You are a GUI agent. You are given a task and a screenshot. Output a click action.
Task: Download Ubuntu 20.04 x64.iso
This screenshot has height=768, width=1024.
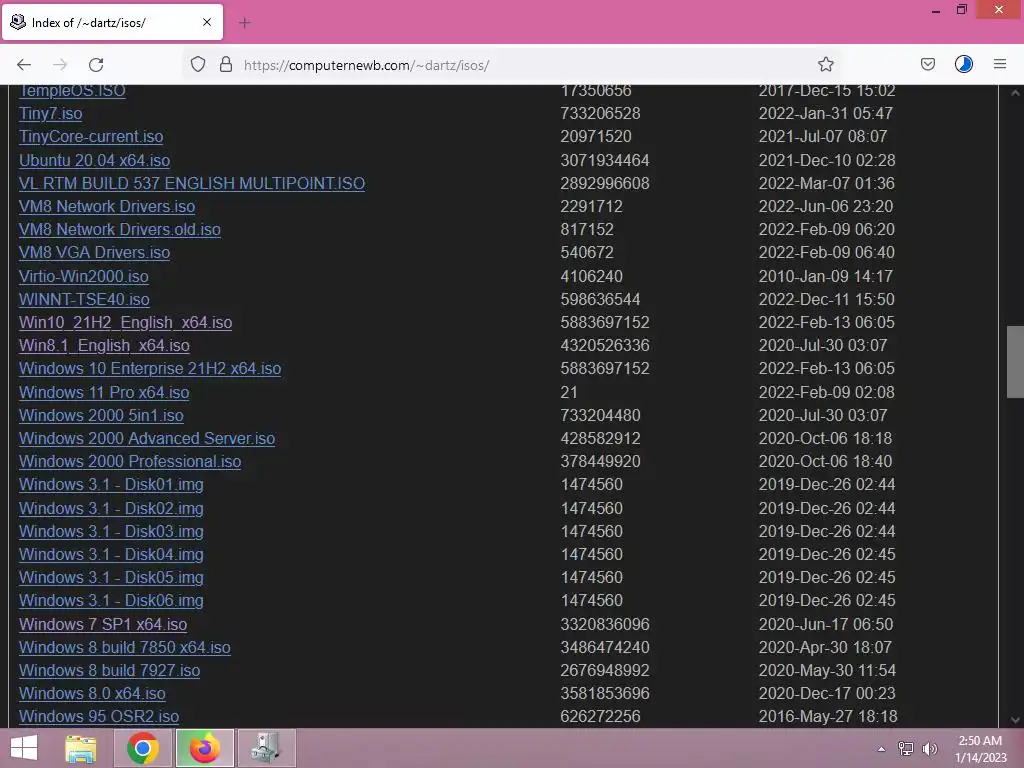point(95,160)
